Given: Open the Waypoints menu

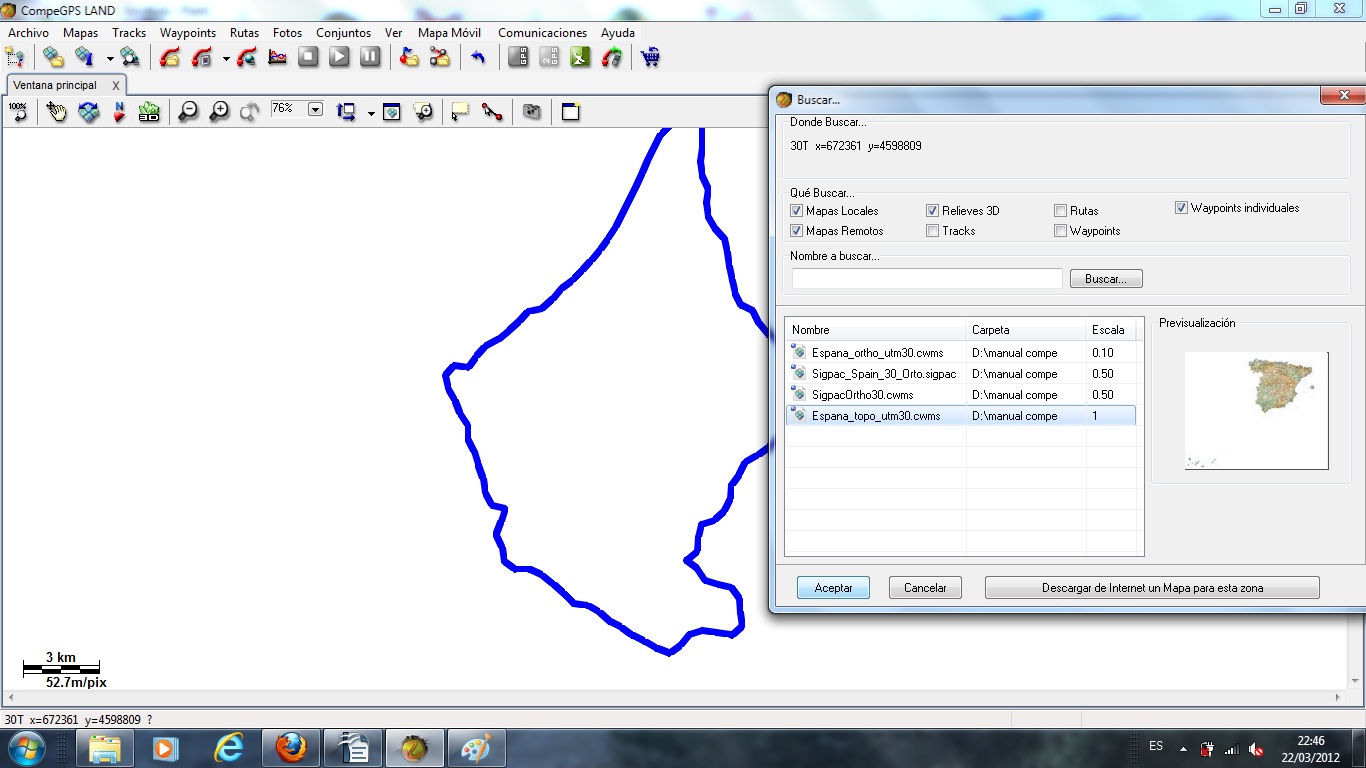Looking at the screenshot, I should point(188,33).
